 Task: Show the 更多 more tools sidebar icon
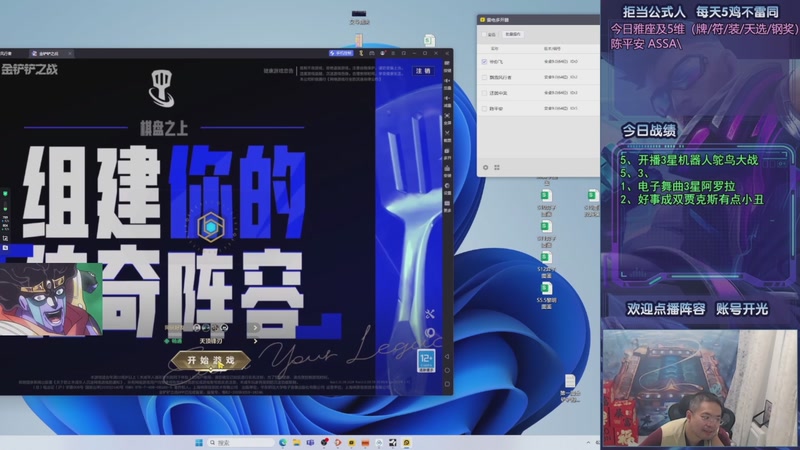pyautogui.click(x=447, y=206)
